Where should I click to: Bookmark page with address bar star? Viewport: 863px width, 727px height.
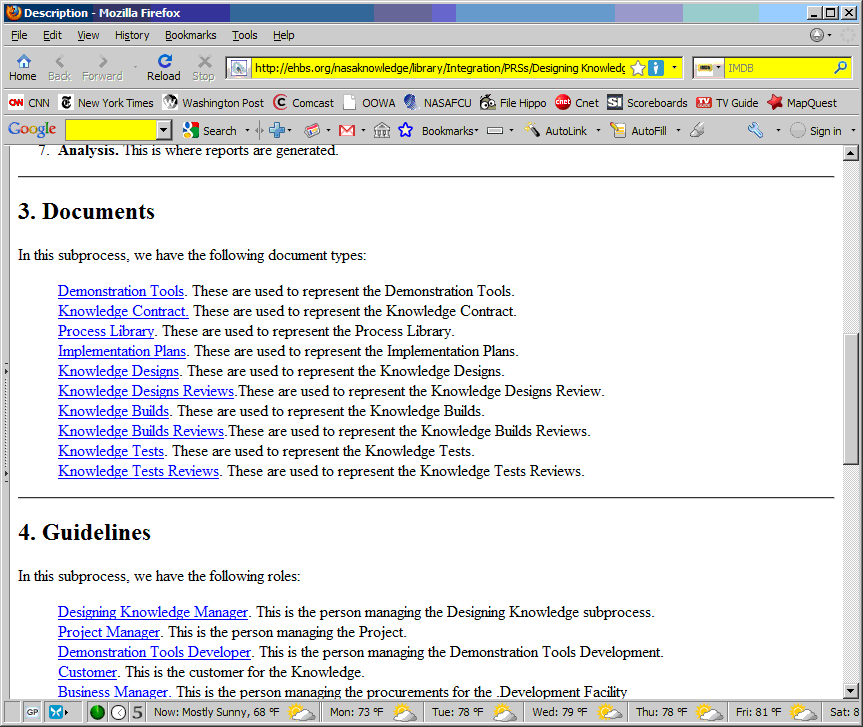pos(638,68)
